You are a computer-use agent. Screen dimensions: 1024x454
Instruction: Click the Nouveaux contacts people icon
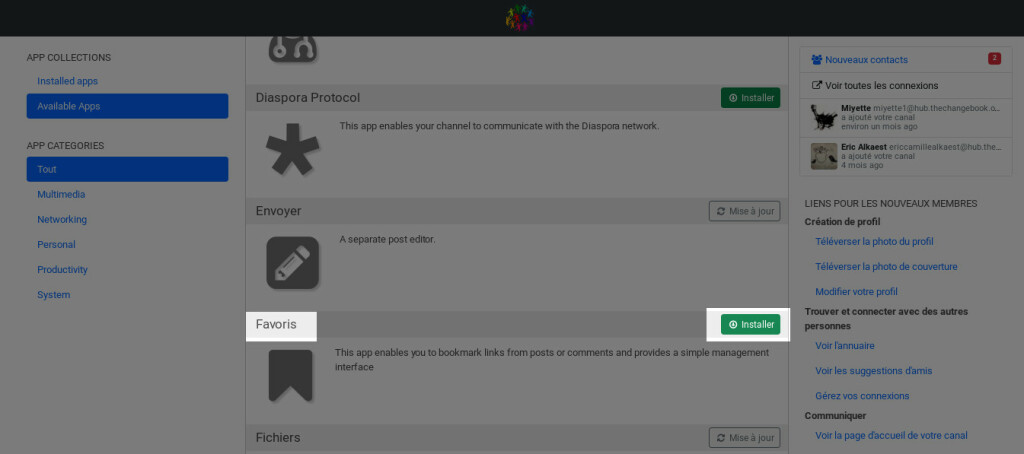[x=816, y=59]
